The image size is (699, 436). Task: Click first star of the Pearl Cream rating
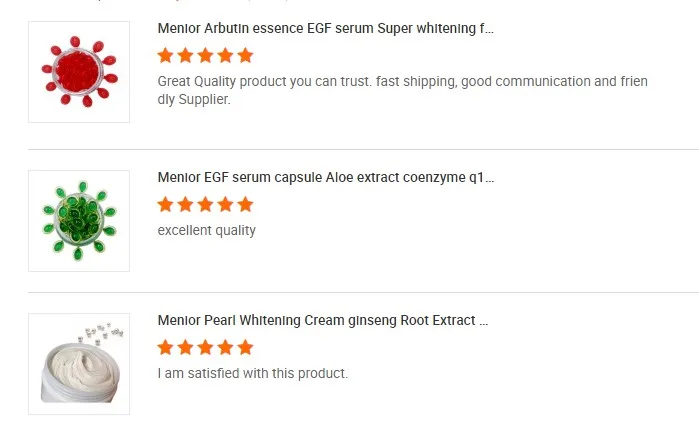166,348
